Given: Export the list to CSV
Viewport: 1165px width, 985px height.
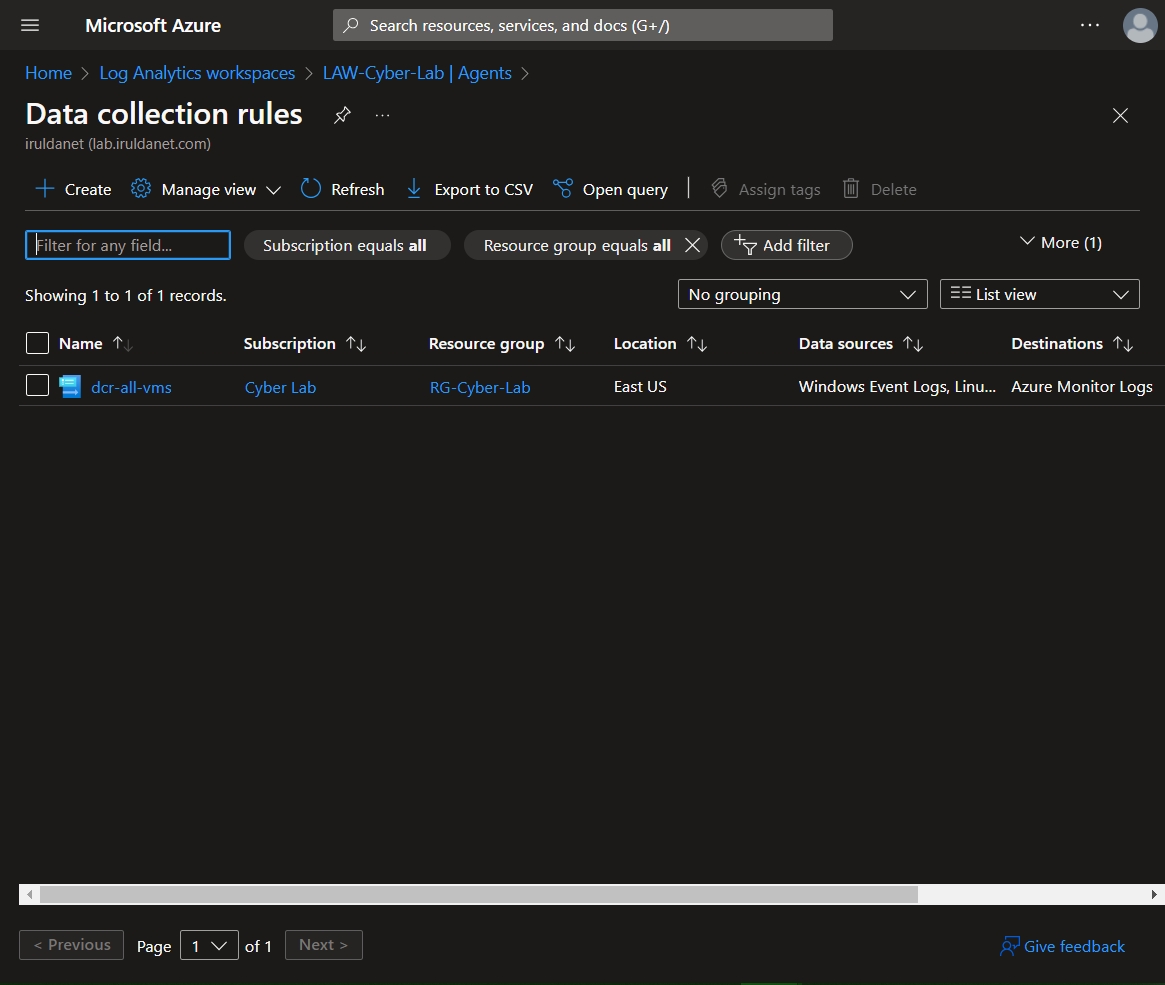Looking at the screenshot, I should (x=470, y=189).
